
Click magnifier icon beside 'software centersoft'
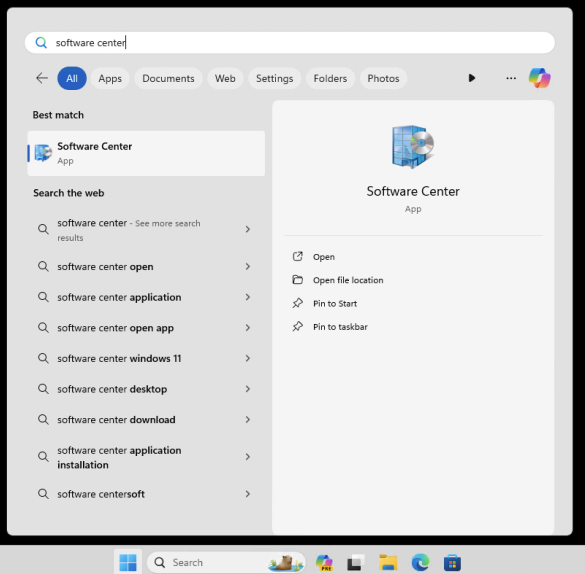coord(43,494)
